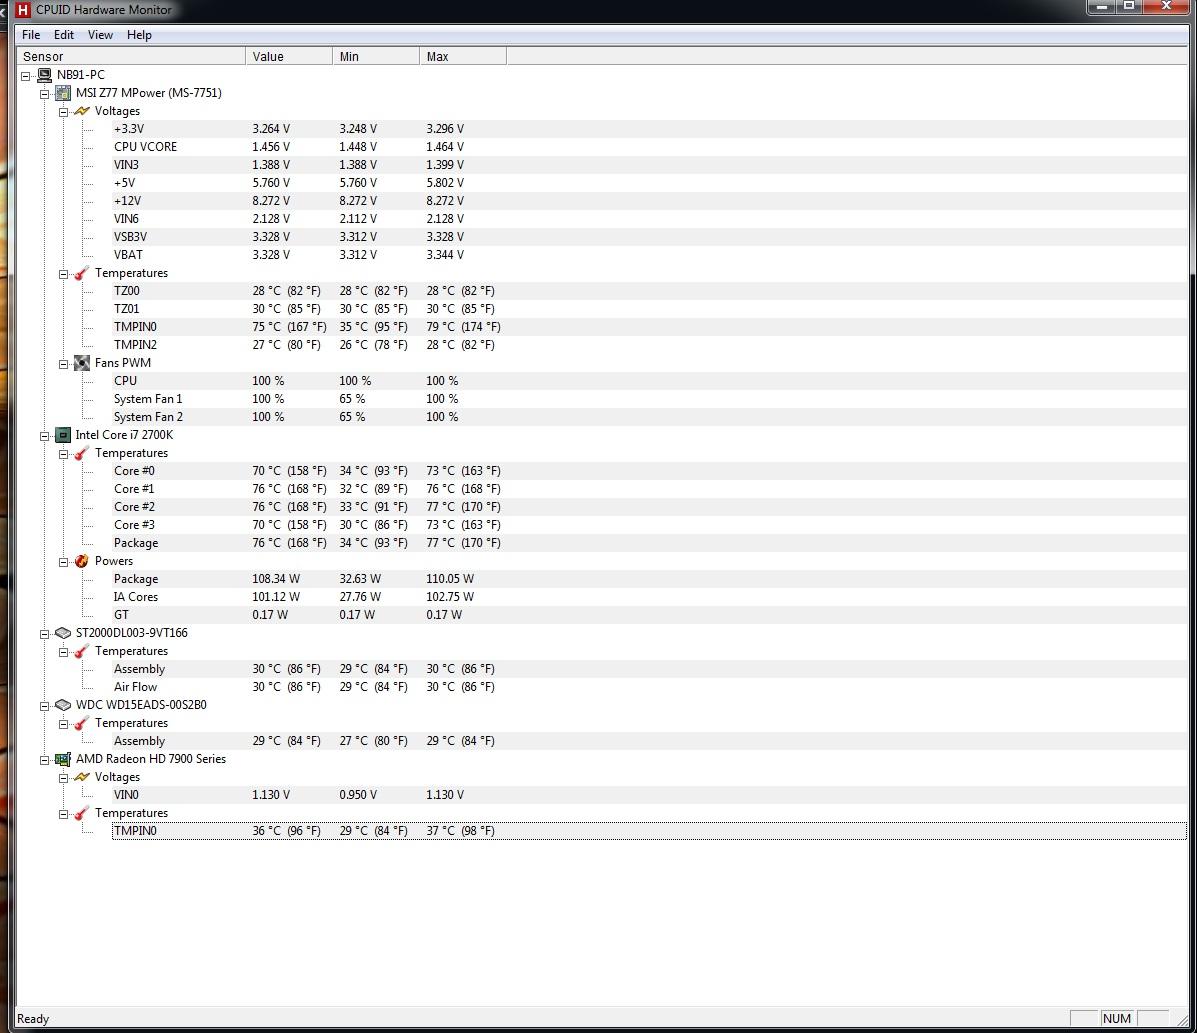
Task: Click the motherboard Voltages lightning icon
Action: (82, 111)
